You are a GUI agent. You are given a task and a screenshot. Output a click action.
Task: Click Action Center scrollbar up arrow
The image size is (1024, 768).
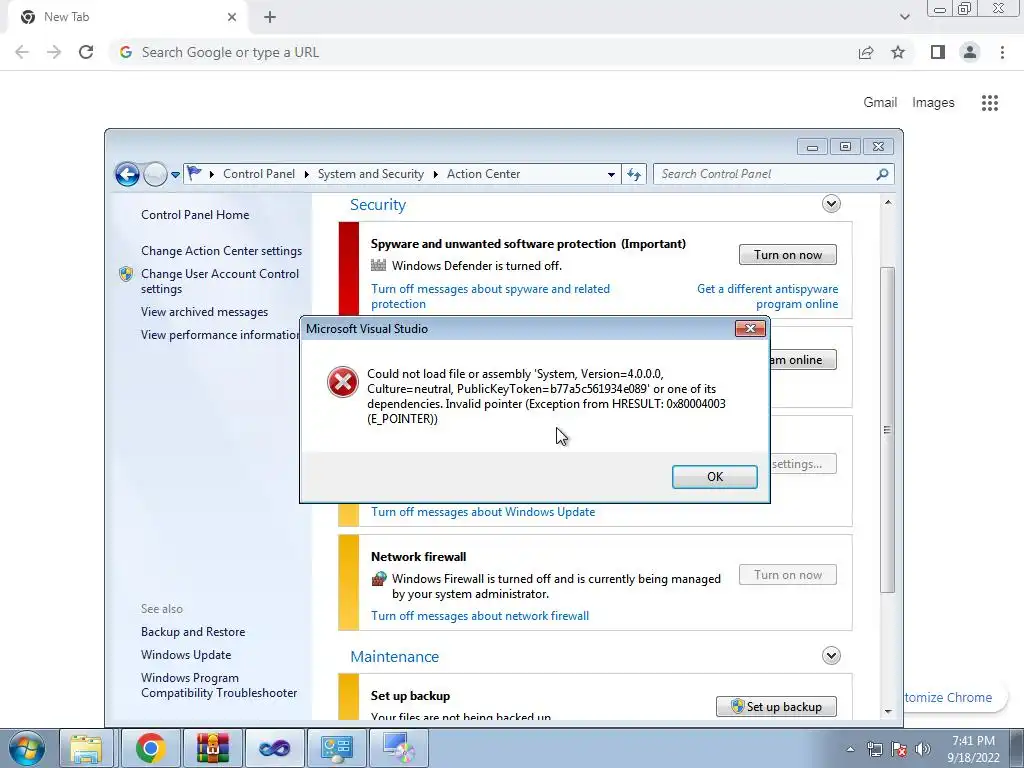click(x=888, y=203)
